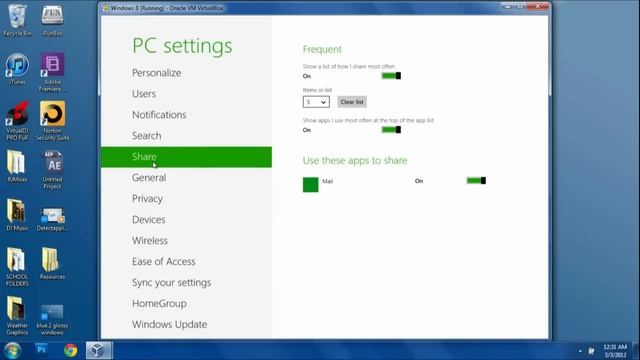Click the 'Frequent' heading text

pyautogui.click(x=322, y=49)
